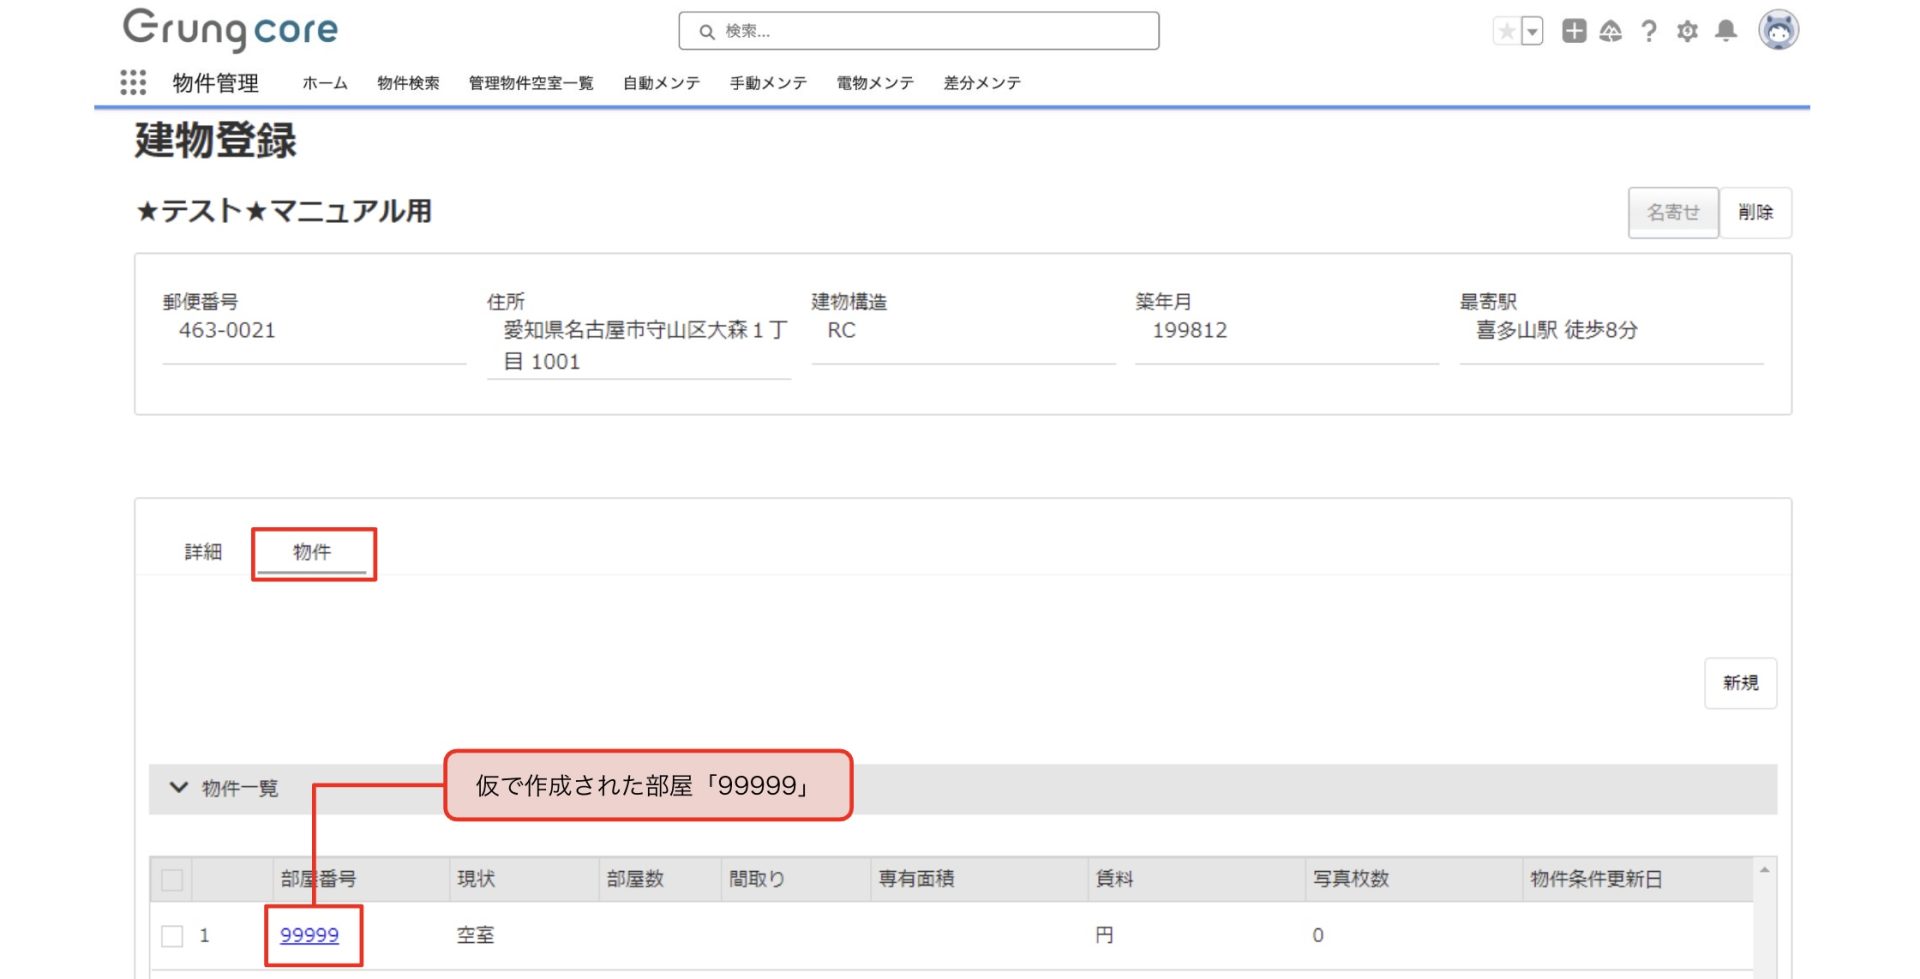Open the setup gear icon
The width and height of the screenshot is (1920, 979).
coord(1688,31)
